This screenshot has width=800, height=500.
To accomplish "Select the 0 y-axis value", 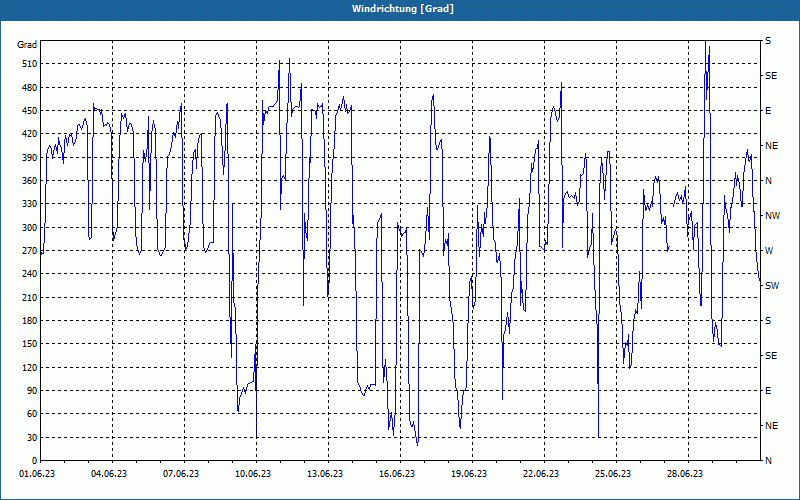I will coord(34,461).
